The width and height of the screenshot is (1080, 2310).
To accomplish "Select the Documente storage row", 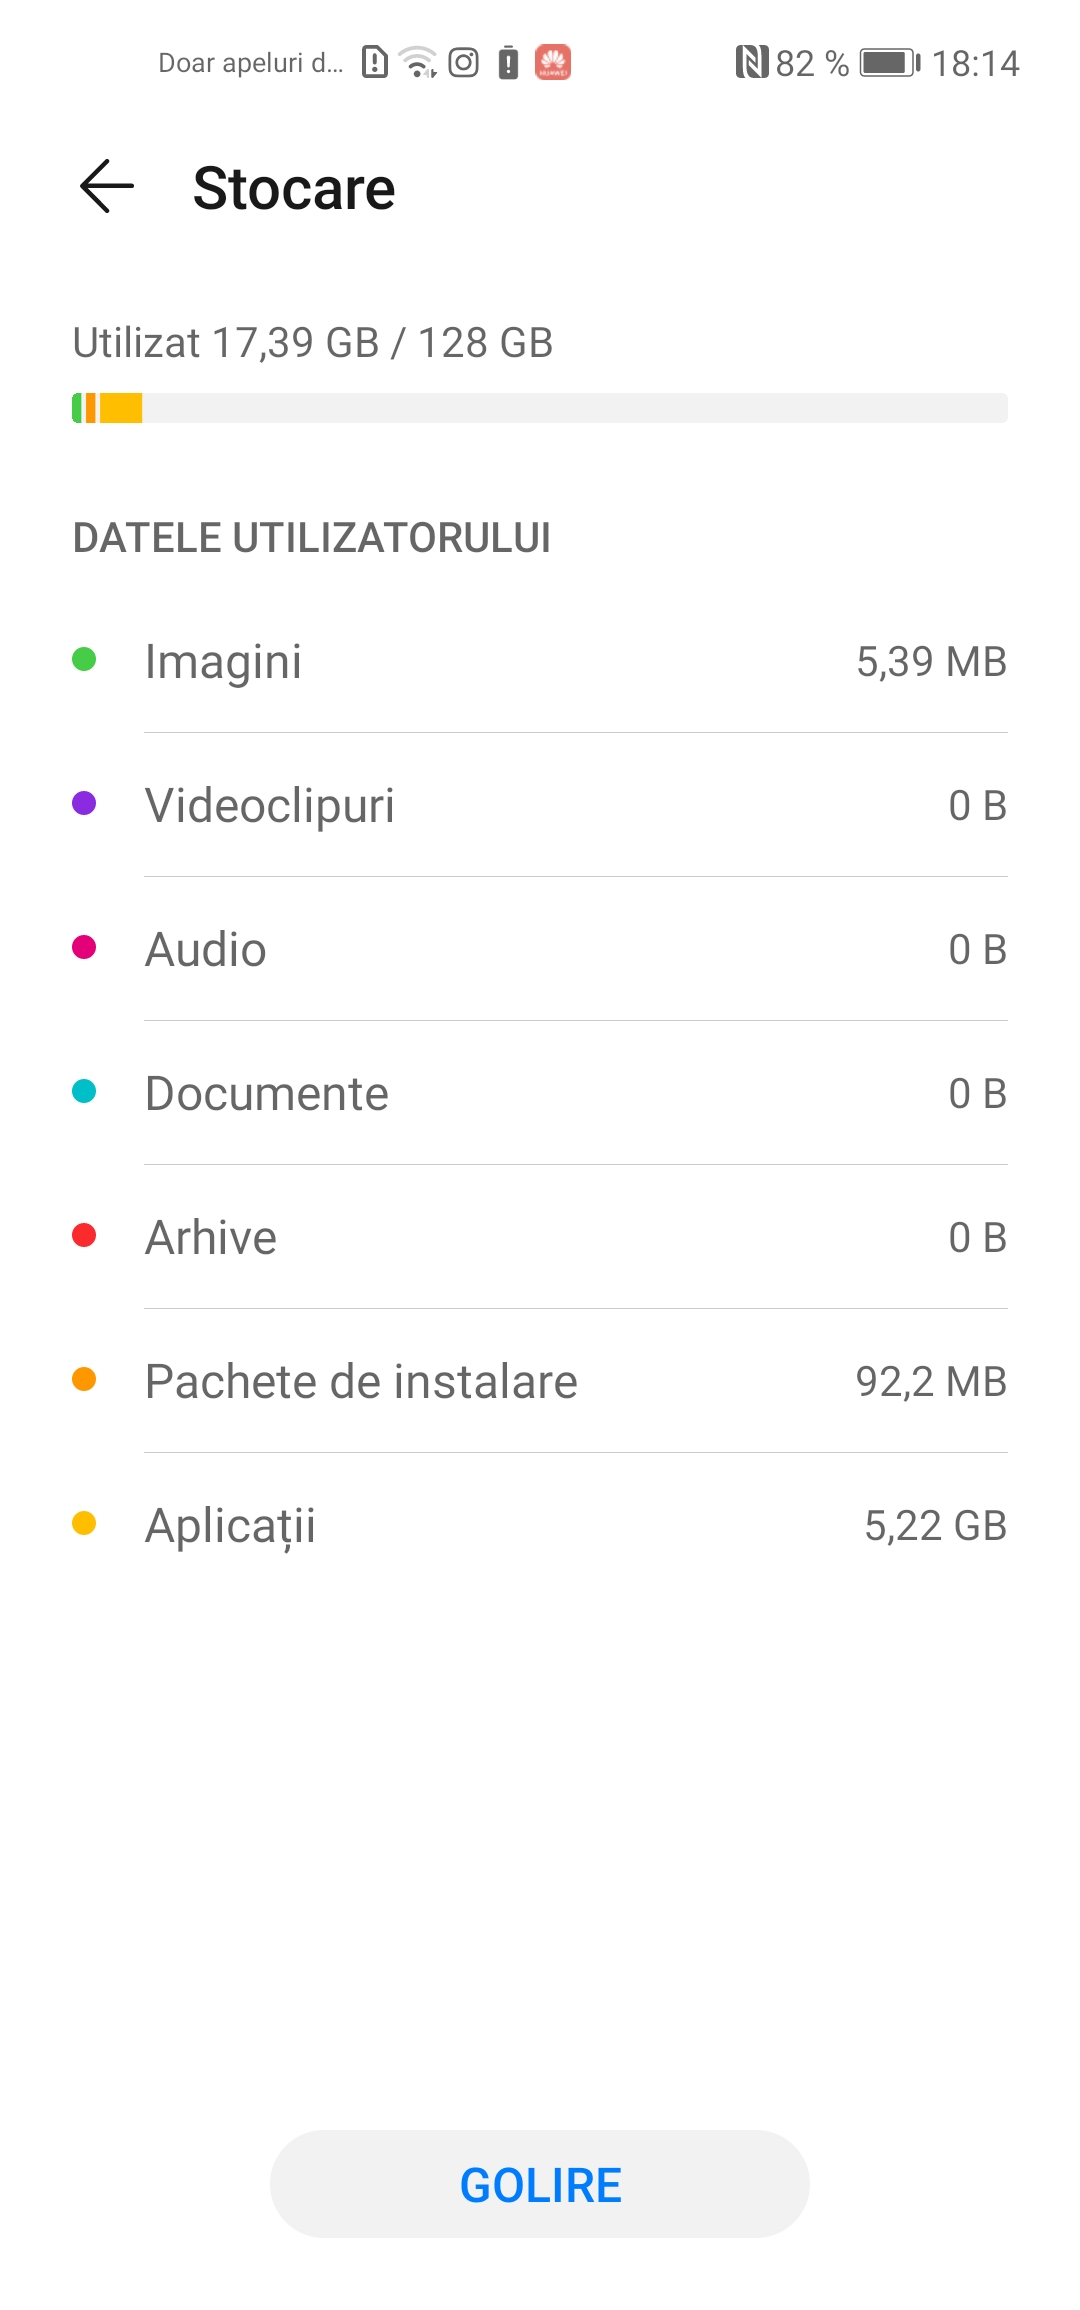I will [x=540, y=1093].
